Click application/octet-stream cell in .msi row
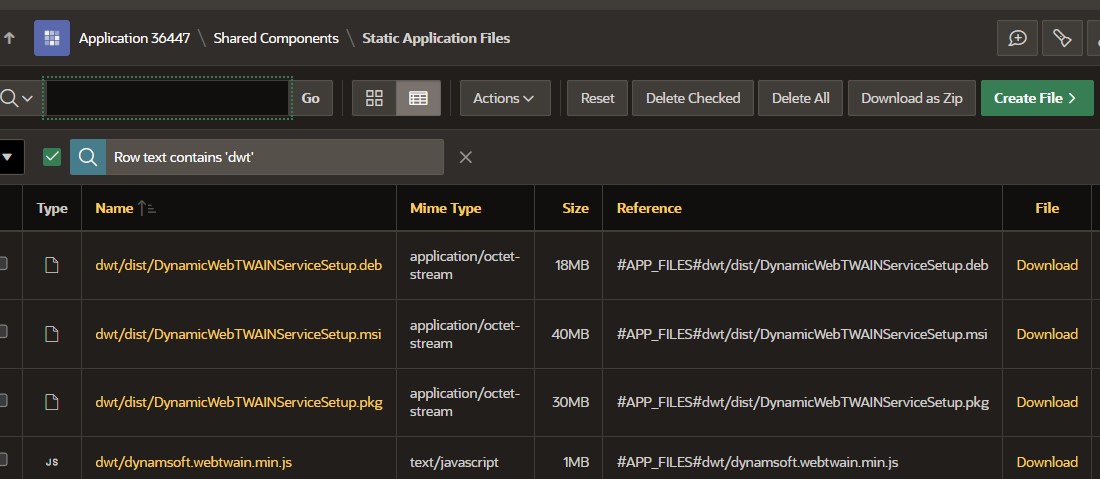Viewport: 1100px width, 479px height. [x=464, y=334]
